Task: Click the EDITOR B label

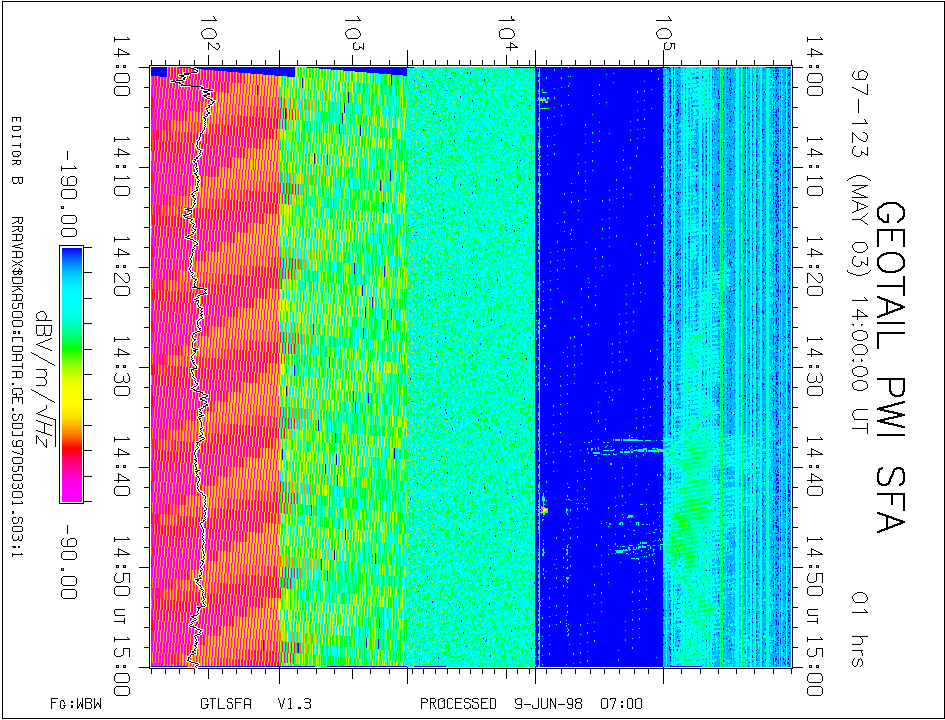Action: point(16,150)
